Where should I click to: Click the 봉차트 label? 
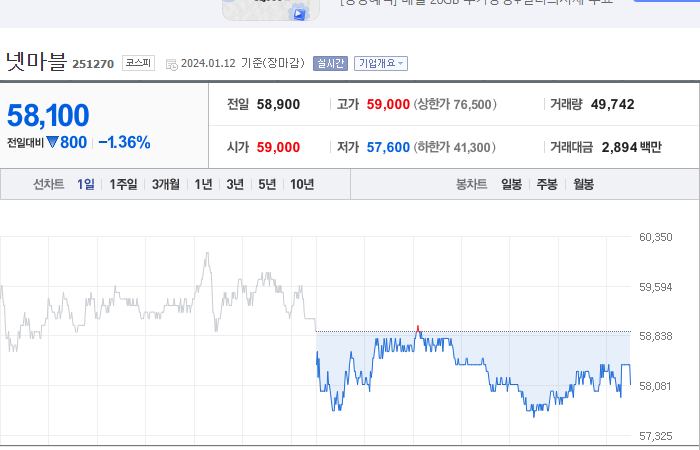coord(471,184)
